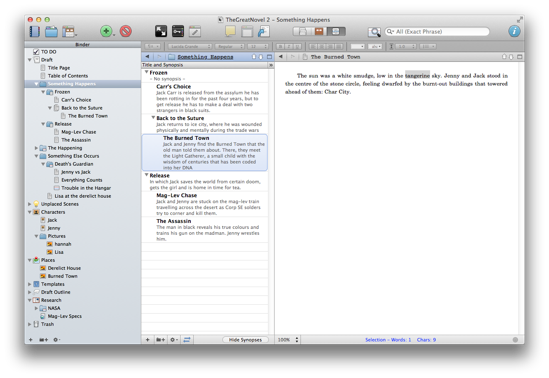This screenshot has width=549, height=378.
Task: Open the font size dropdown
Action: coord(258,46)
